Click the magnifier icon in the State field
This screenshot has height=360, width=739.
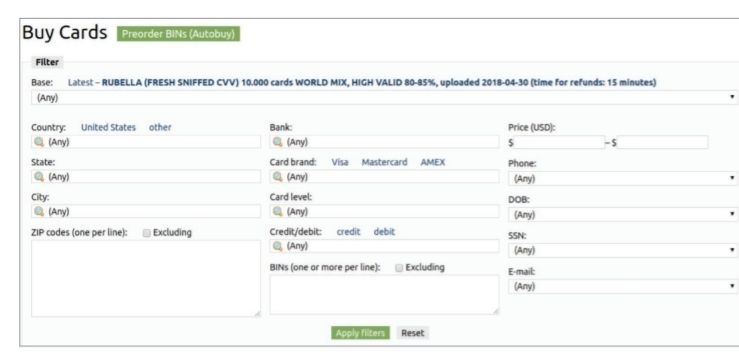[x=39, y=176]
